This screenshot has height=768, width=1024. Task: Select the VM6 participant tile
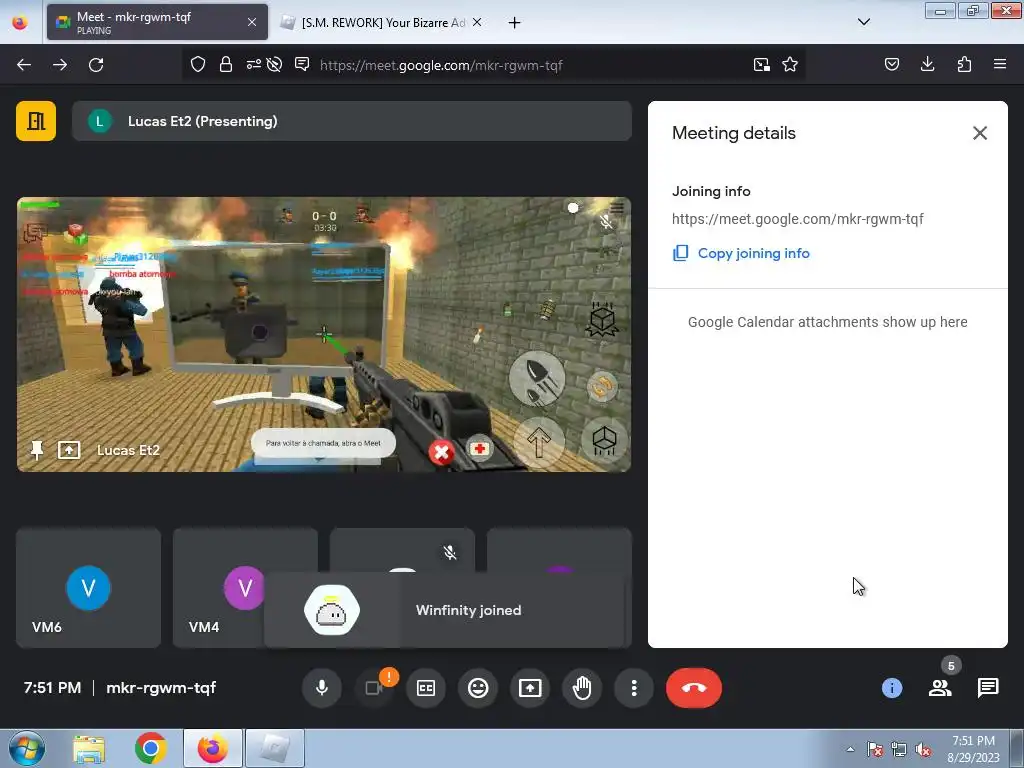point(88,588)
